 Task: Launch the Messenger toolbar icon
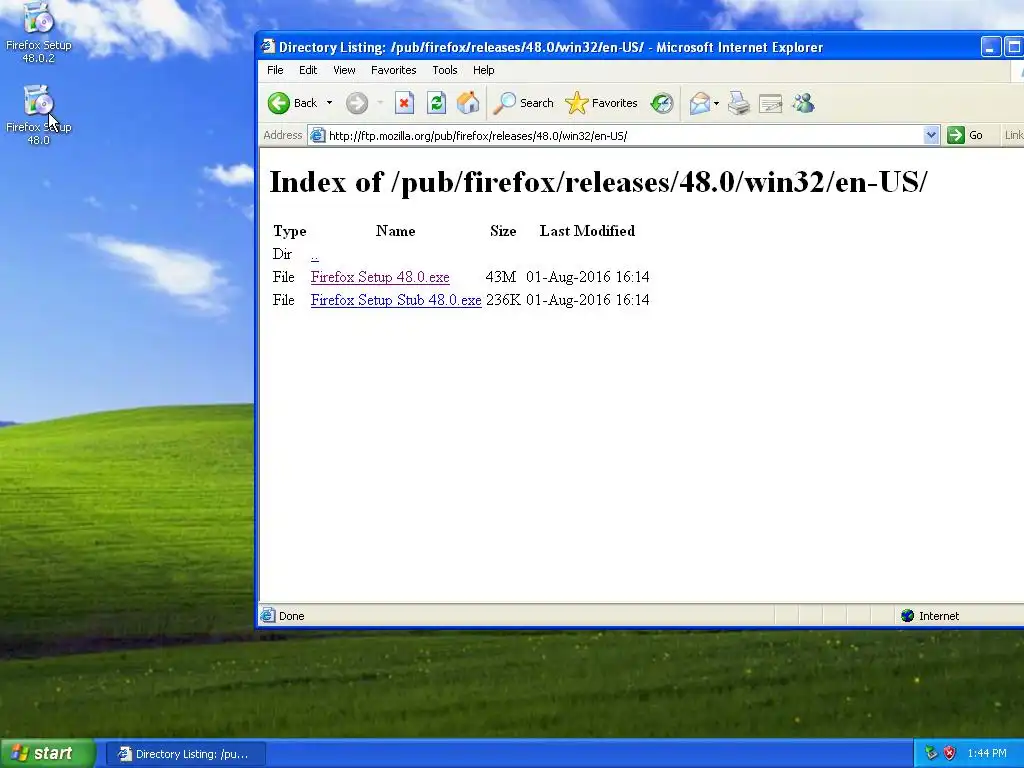803,103
